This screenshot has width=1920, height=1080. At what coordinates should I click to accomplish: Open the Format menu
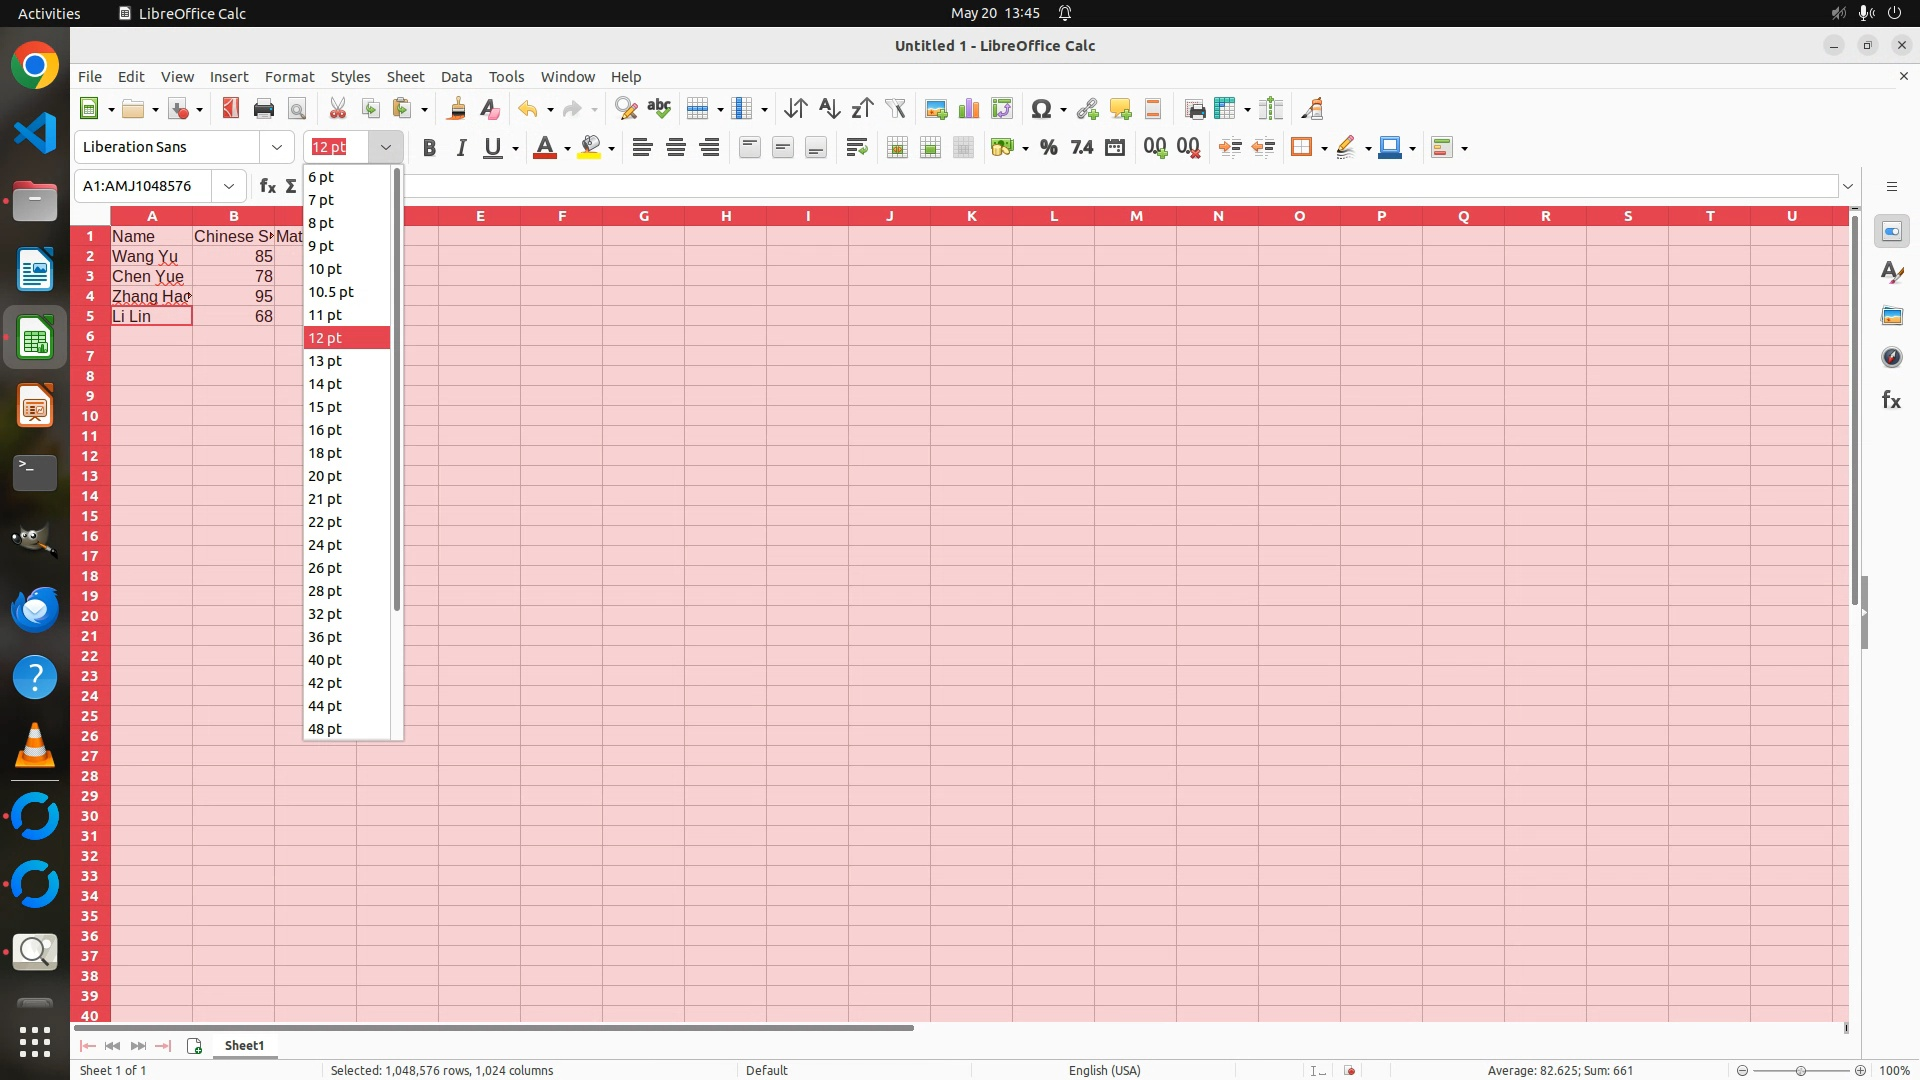point(289,77)
